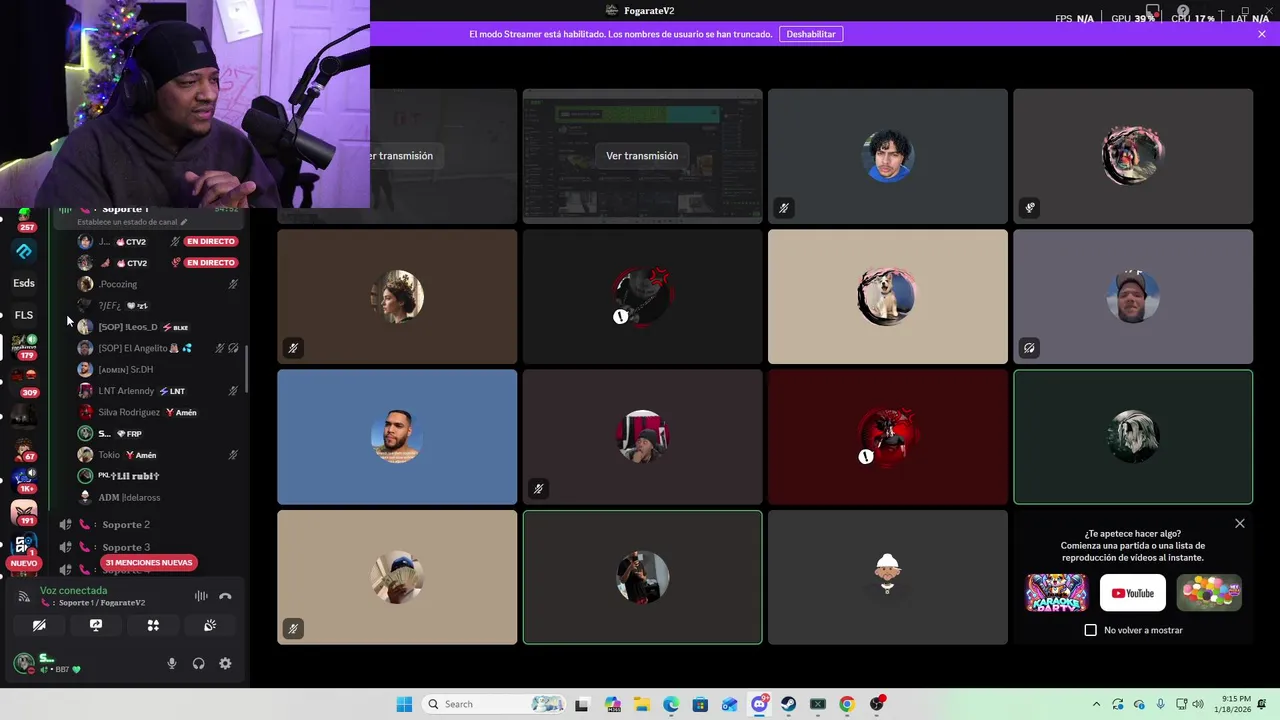
Task: Jump to 31 menciones nuevas
Action: click(x=148, y=563)
